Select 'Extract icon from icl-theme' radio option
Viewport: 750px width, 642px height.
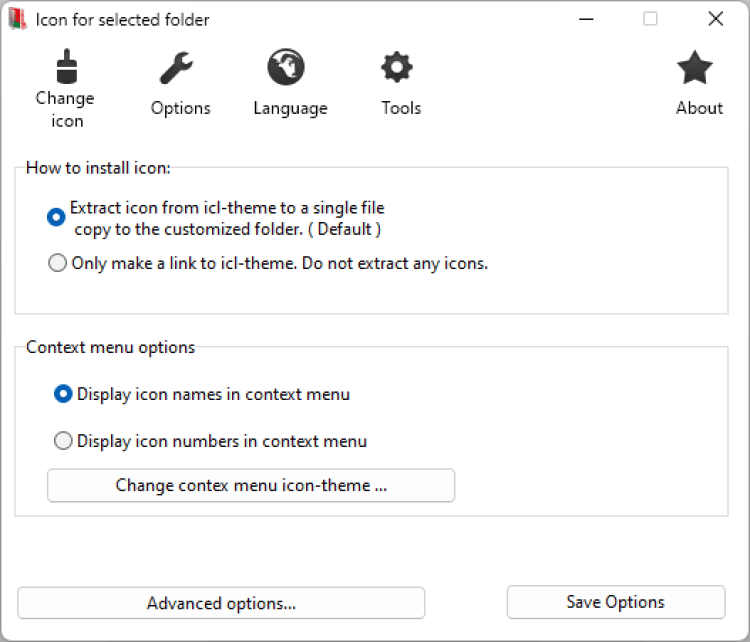(56, 217)
